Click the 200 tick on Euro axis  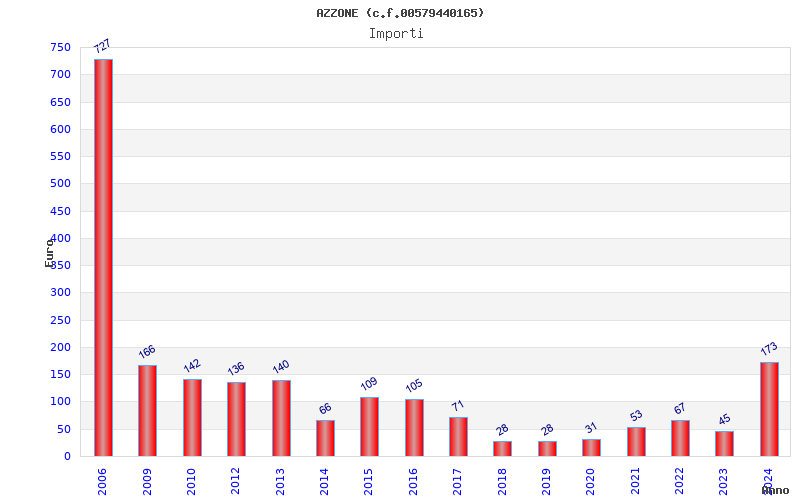point(60,347)
